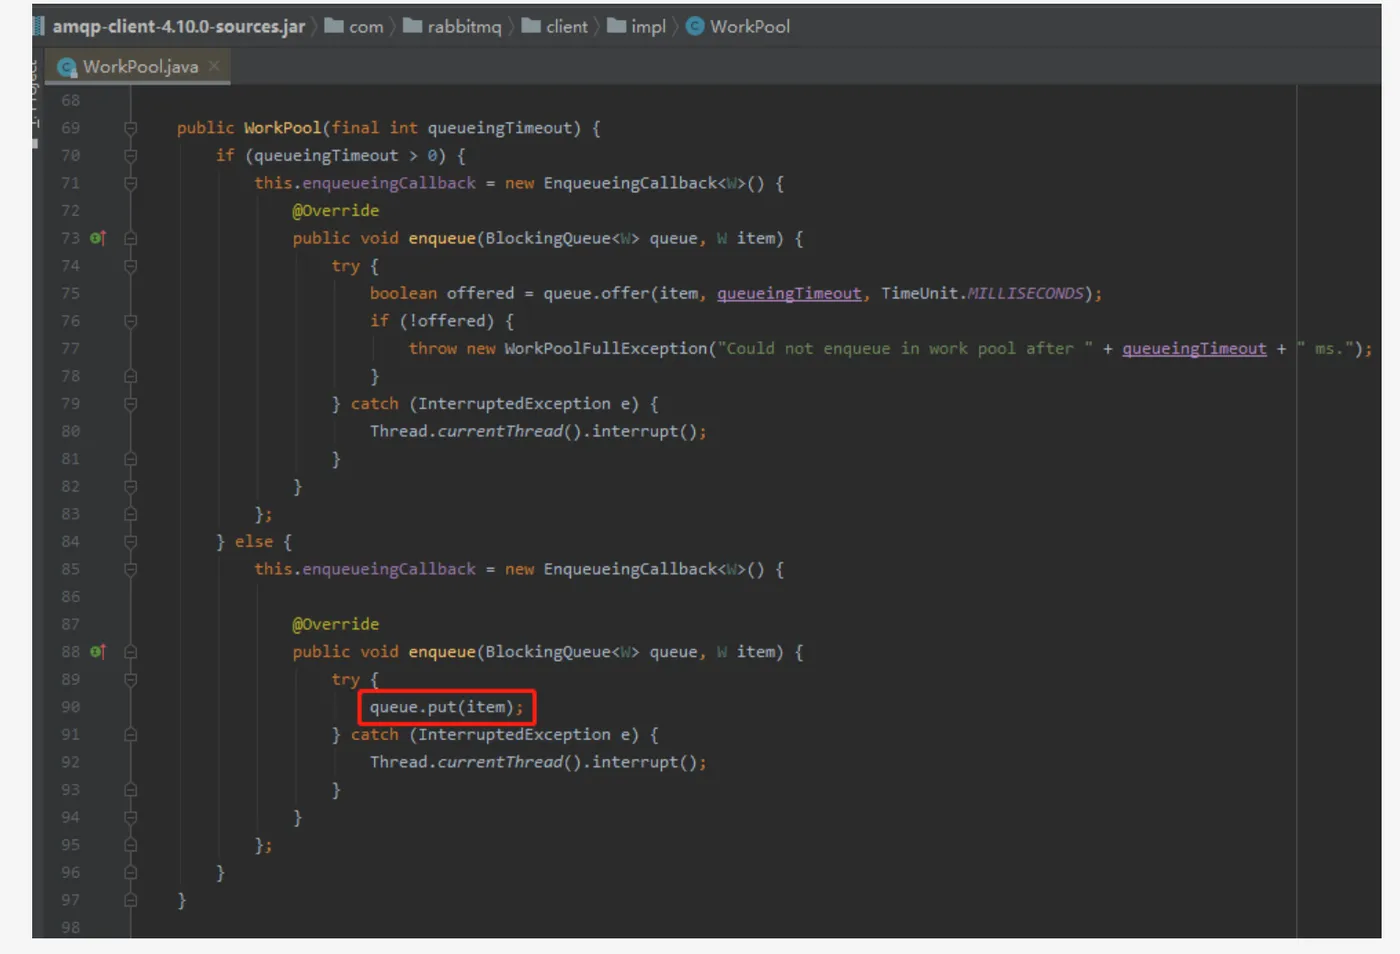Image resolution: width=1400 pixels, height=954 pixels.
Task: Click line number 77 in the gutter
Action: tap(70, 349)
